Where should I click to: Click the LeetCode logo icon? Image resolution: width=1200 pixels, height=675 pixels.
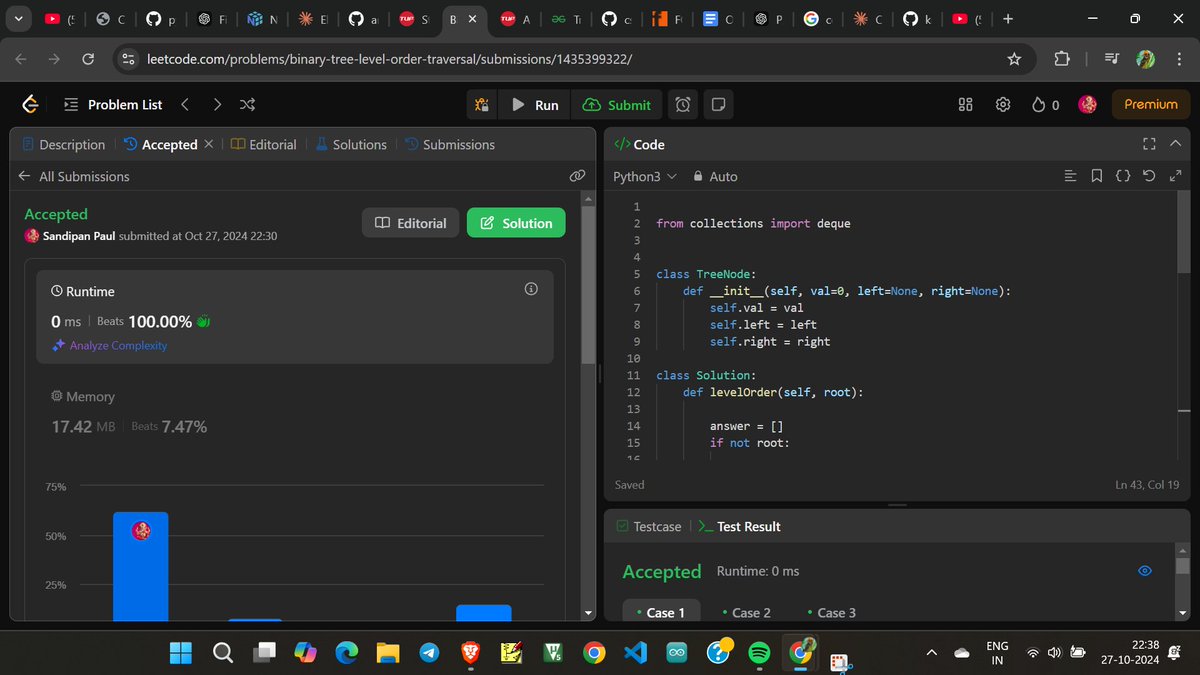[29, 104]
